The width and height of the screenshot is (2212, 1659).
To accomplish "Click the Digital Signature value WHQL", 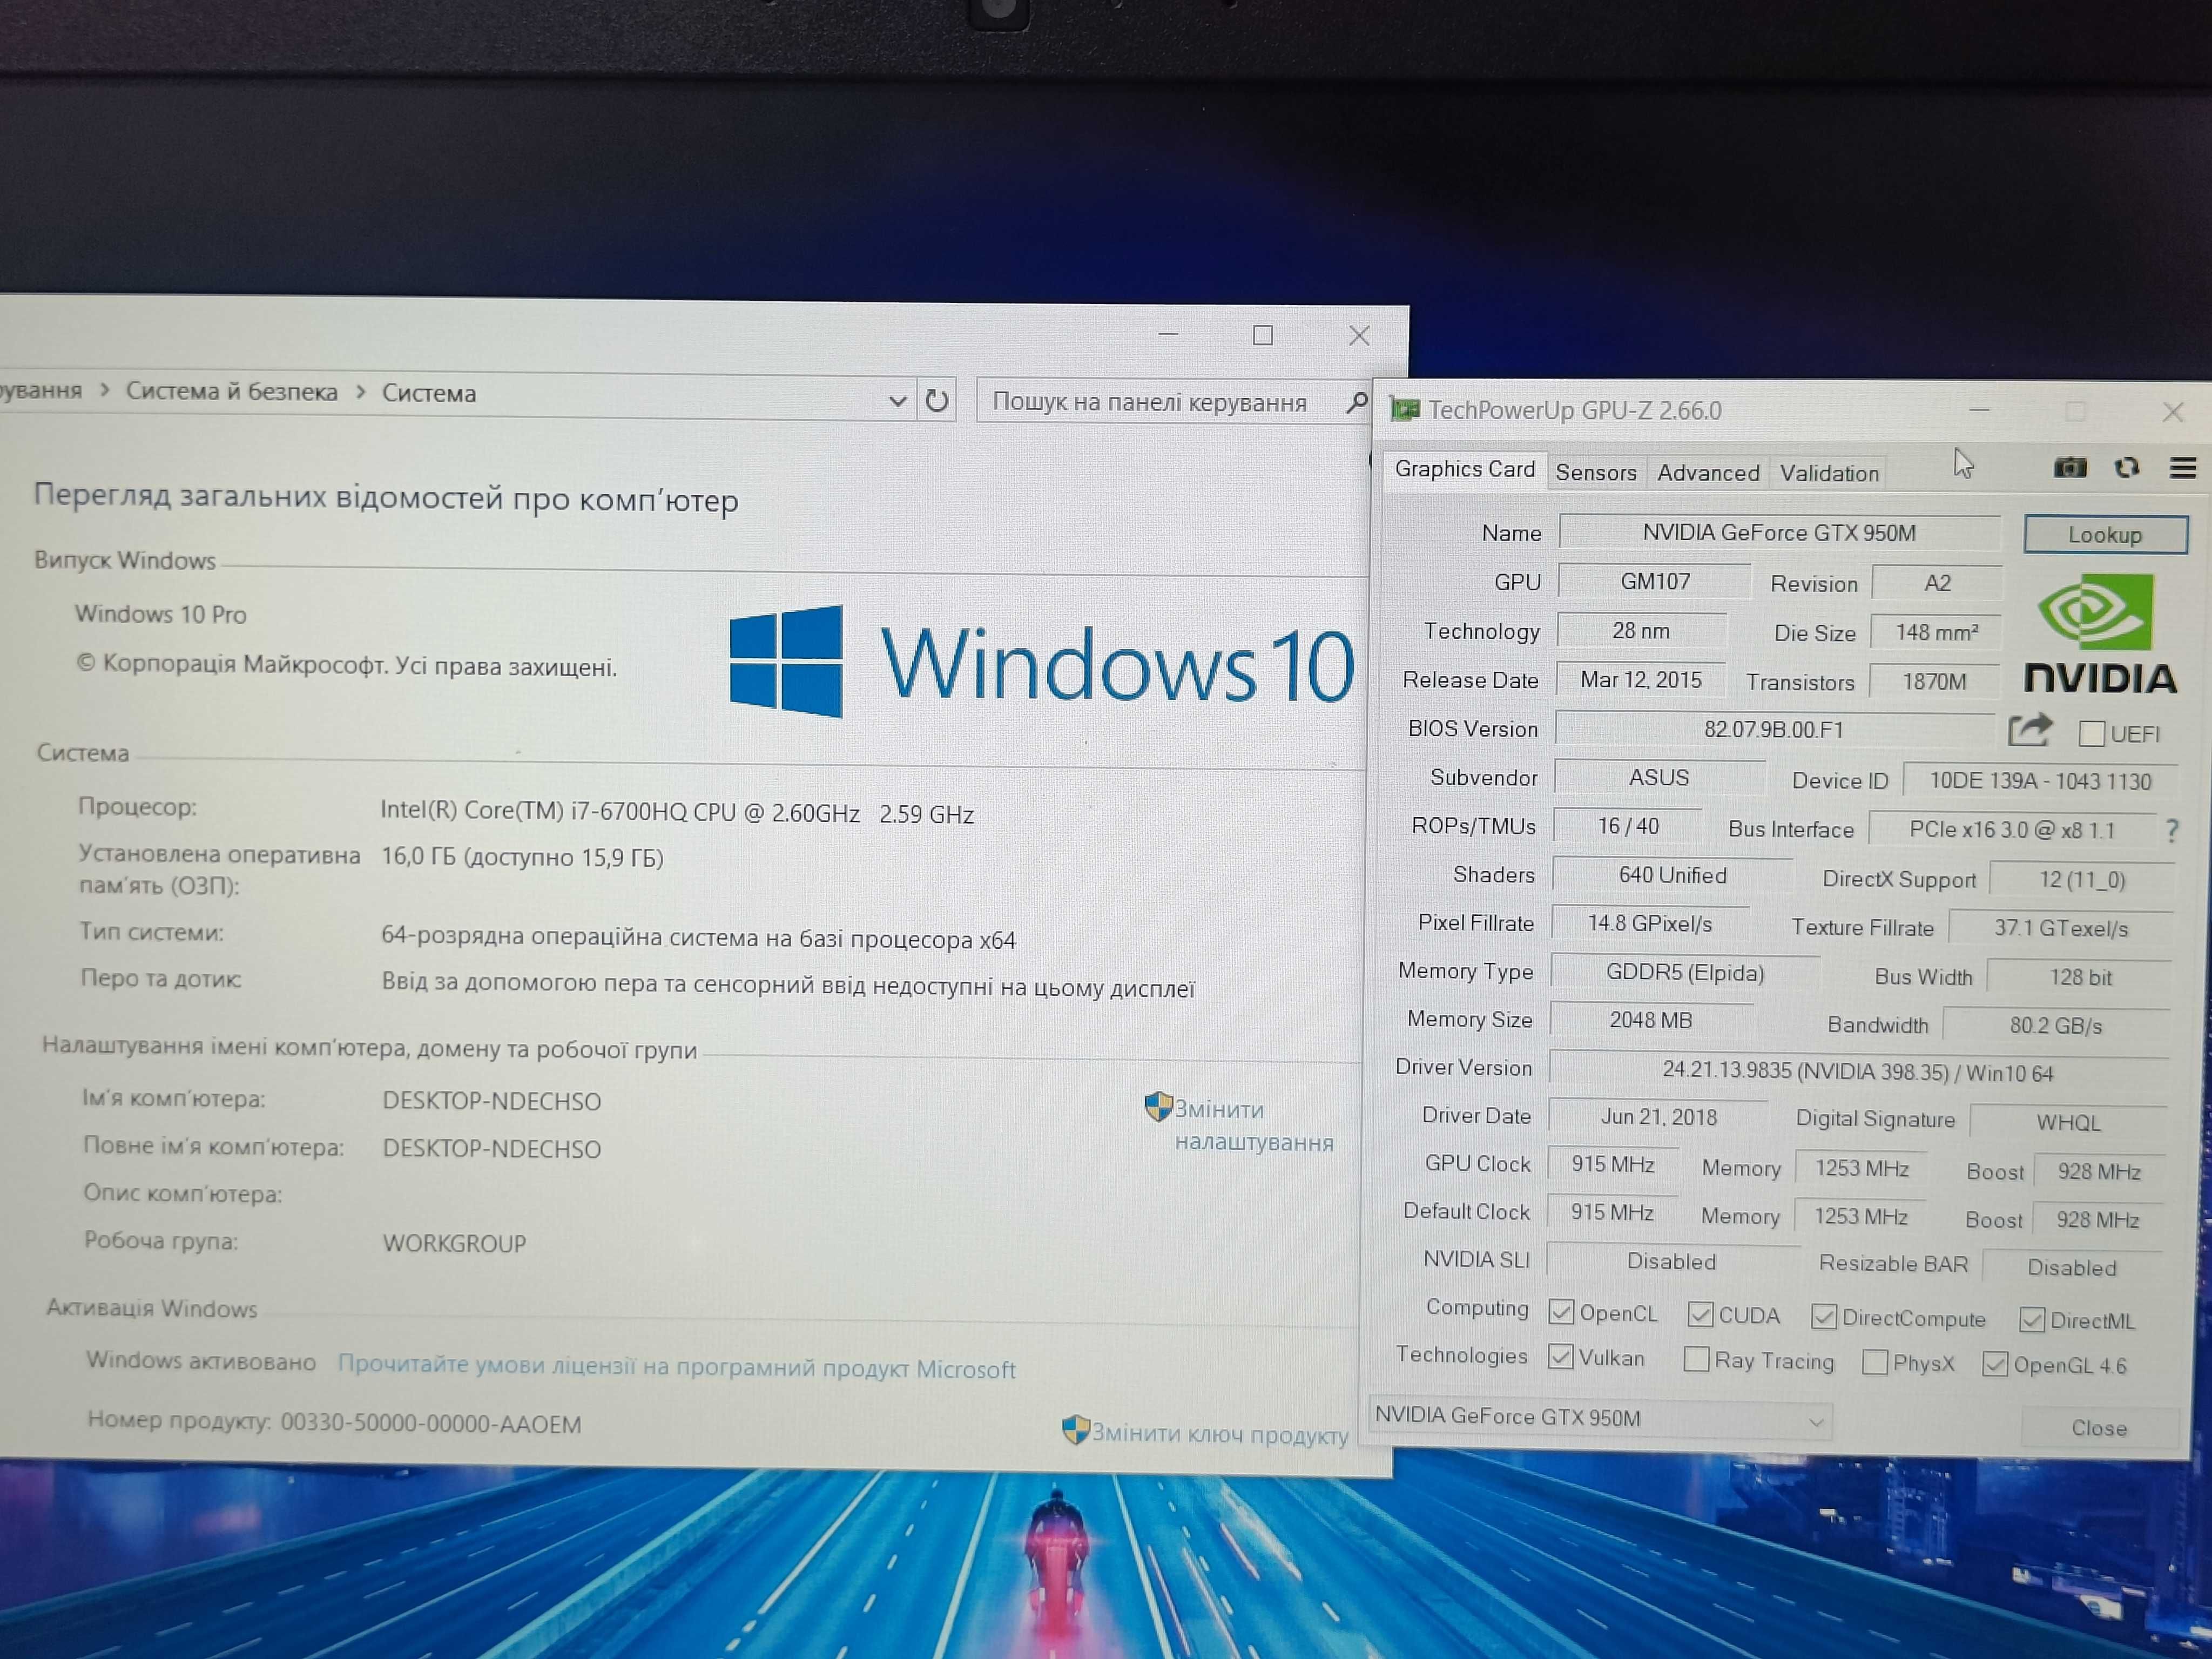I will coord(2069,1122).
